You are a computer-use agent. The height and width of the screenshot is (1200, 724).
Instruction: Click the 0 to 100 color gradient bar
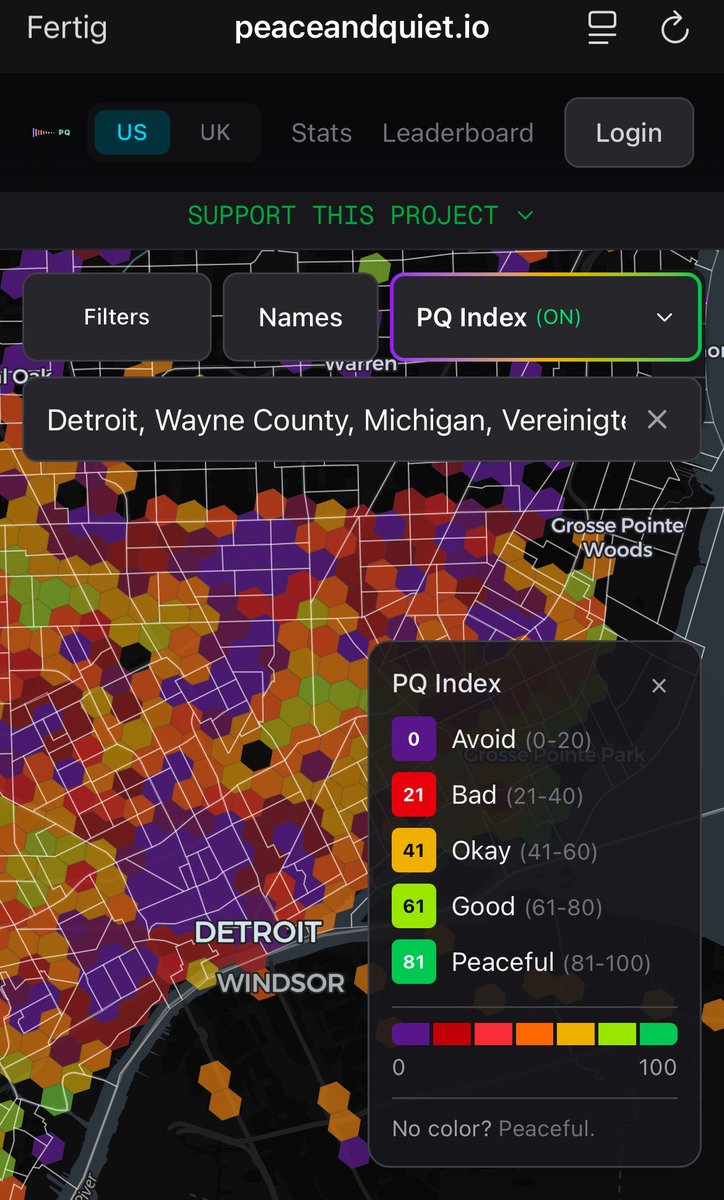click(535, 1033)
